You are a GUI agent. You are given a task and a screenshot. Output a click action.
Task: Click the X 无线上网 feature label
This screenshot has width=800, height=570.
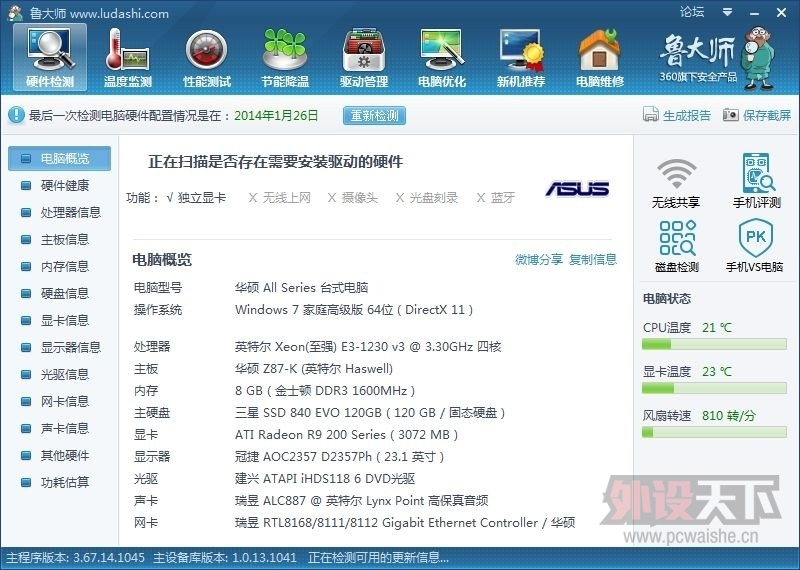tap(279, 197)
